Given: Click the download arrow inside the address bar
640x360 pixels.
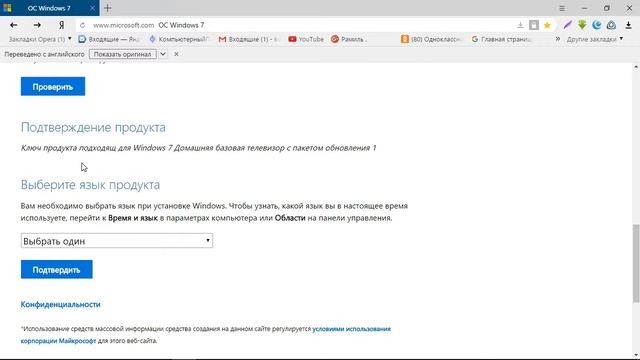Looking at the screenshot, I should 520,25.
